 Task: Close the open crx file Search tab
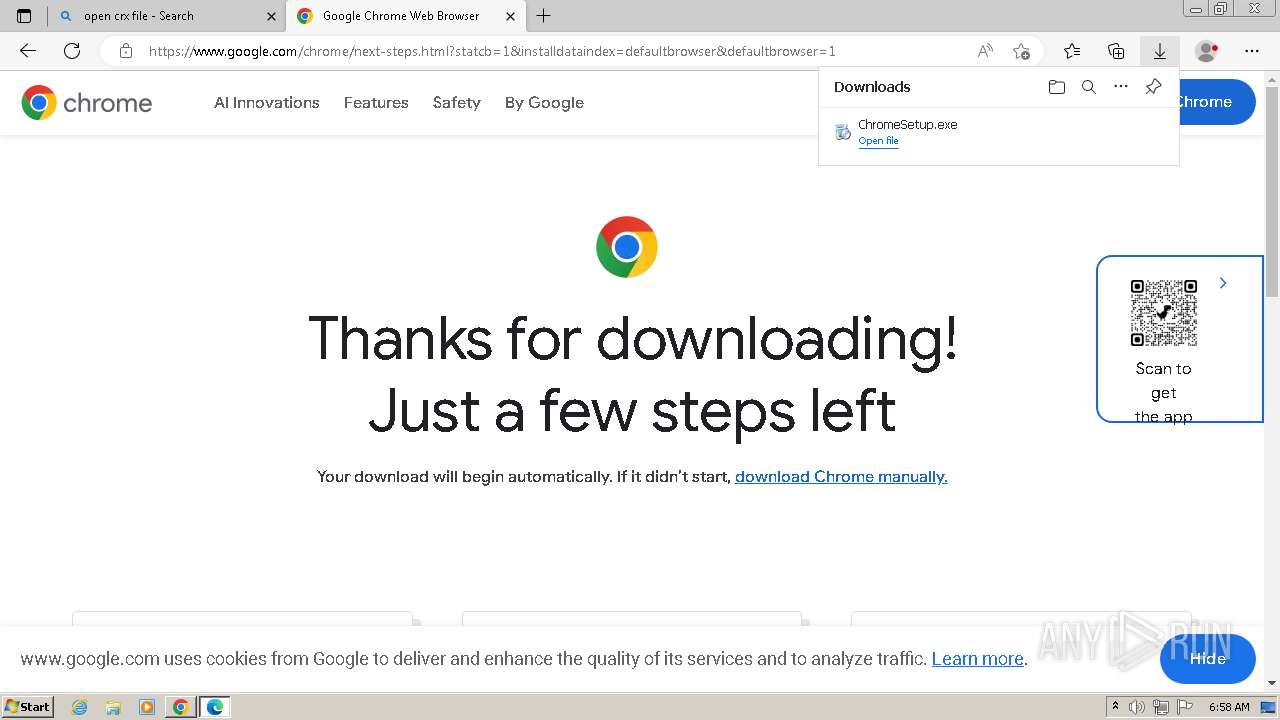(x=271, y=16)
